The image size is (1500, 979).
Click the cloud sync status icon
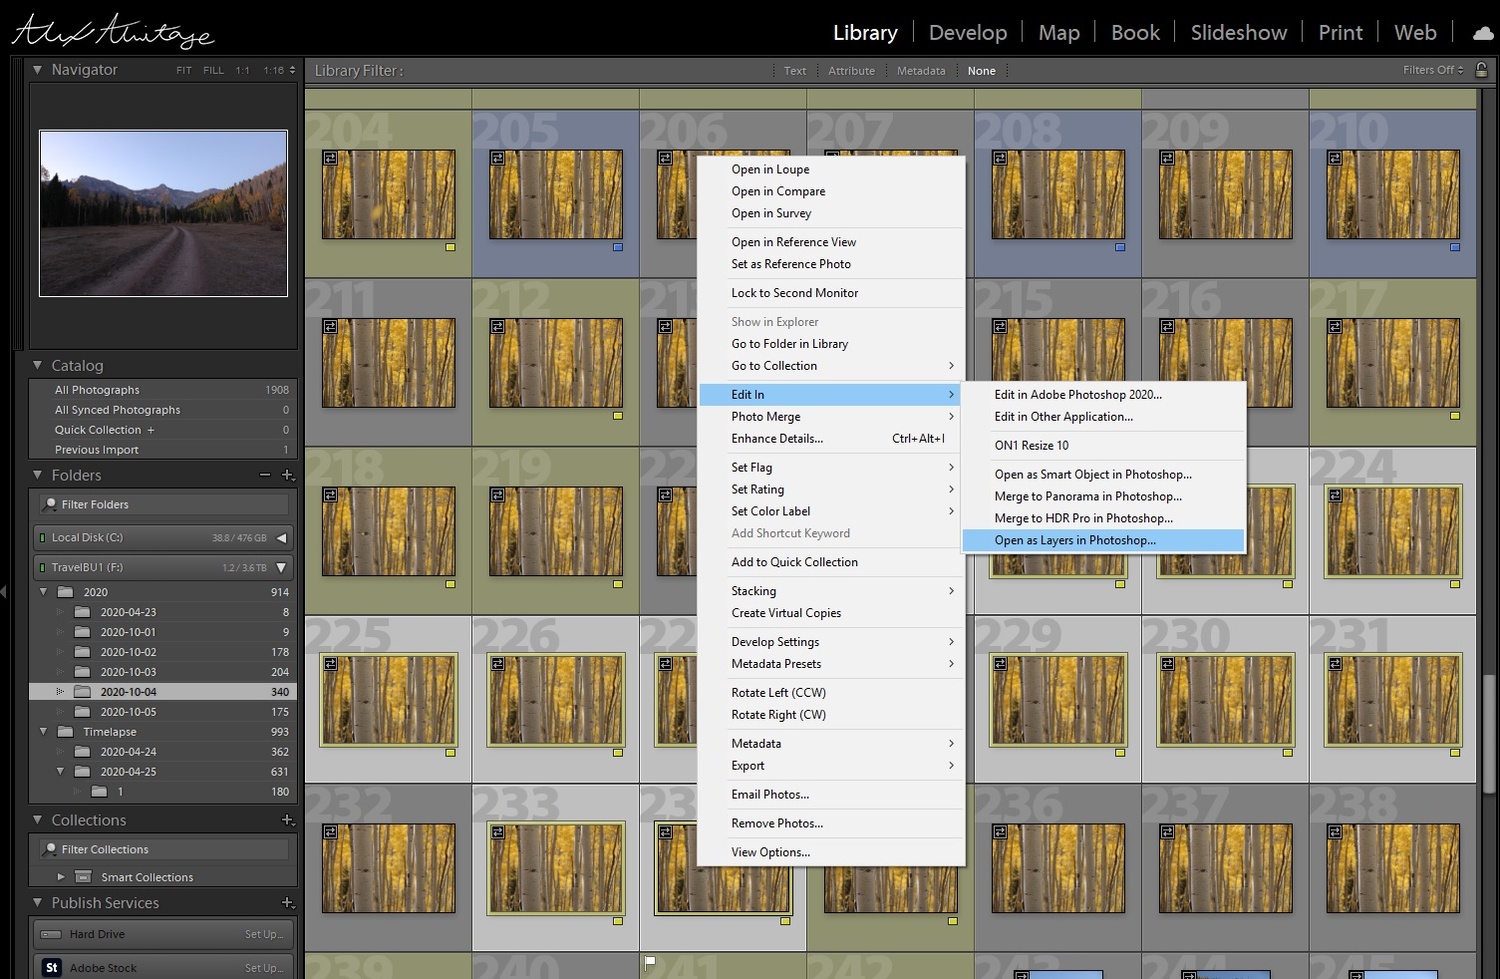coord(1483,33)
